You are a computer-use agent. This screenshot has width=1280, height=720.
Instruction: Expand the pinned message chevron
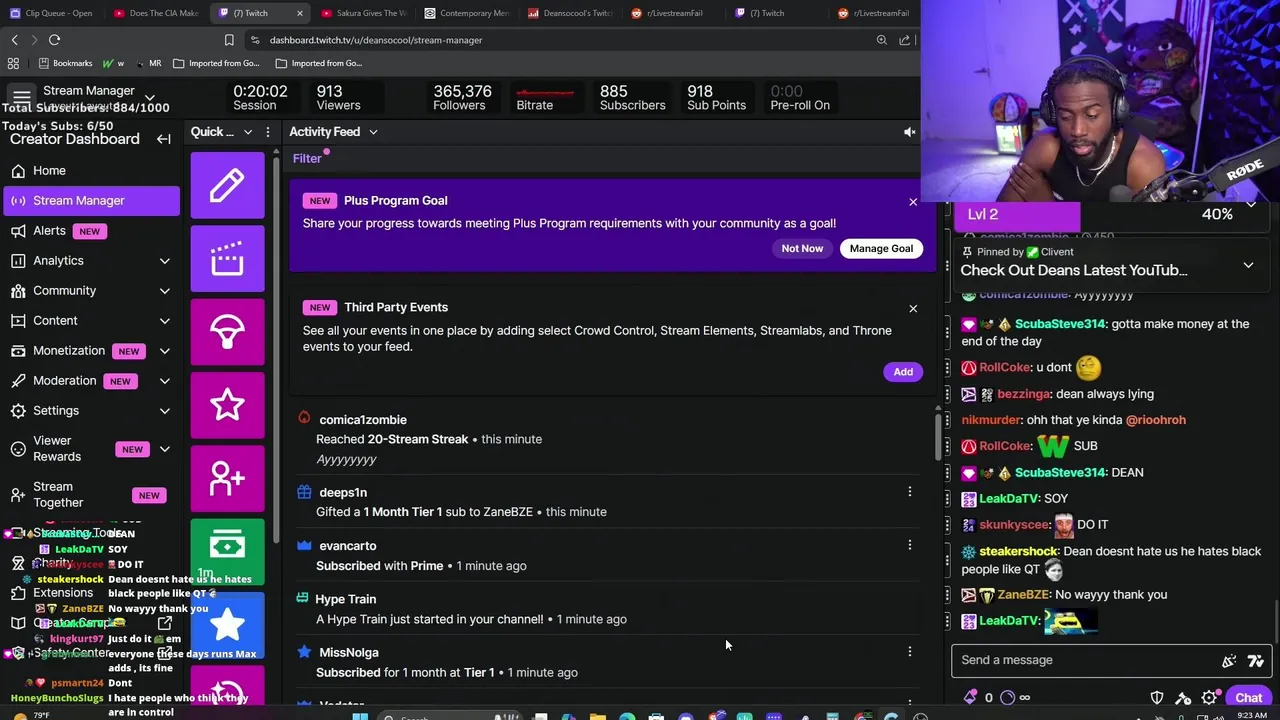click(x=1248, y=265)
